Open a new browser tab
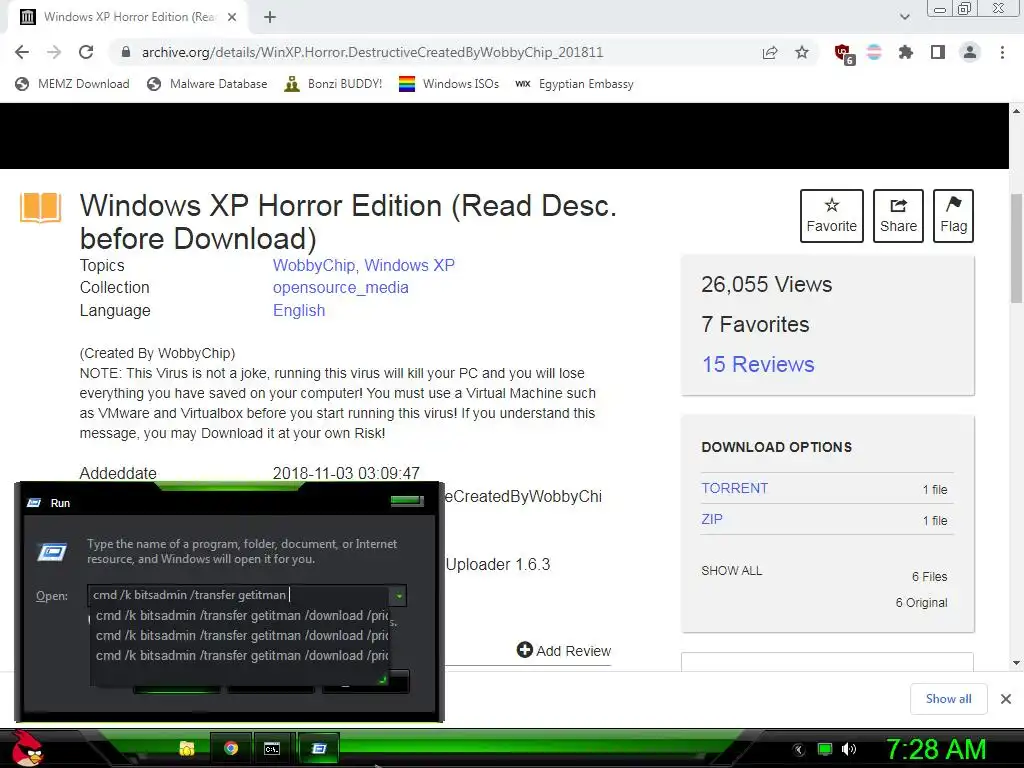1024x768 pixels. [x=270, y=17]
